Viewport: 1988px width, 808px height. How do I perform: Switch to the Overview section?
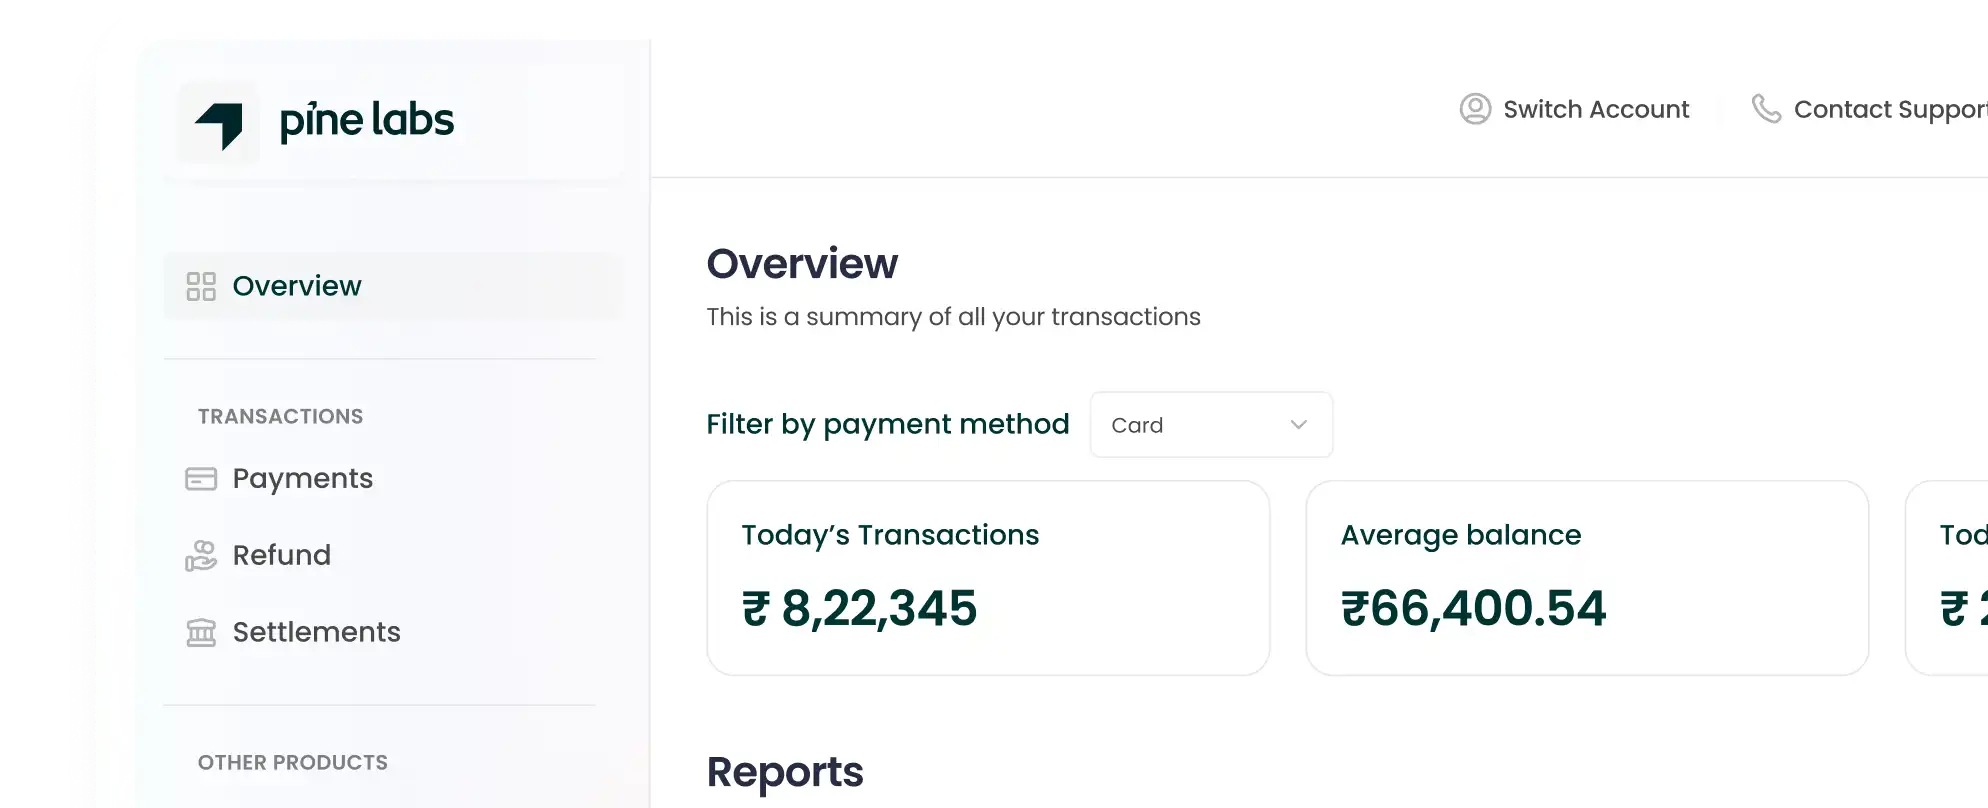click(x=296, y=286)
